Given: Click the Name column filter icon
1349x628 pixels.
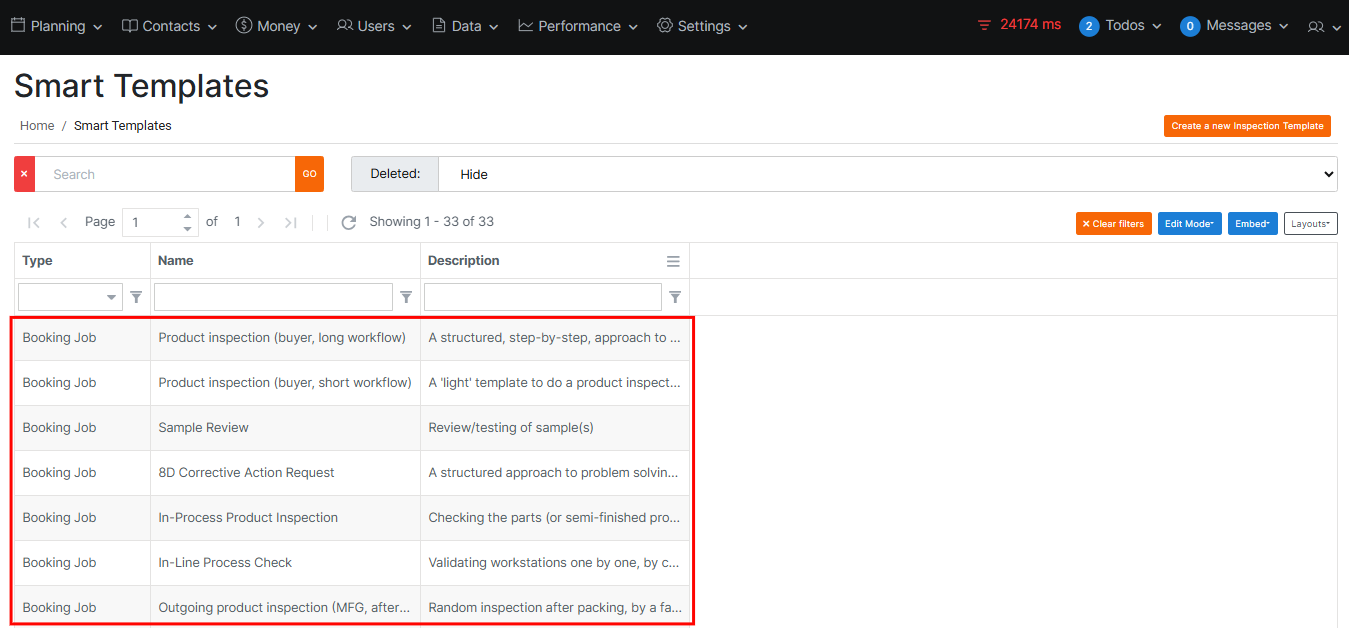Looking at the screenshot, I should point(406,297).
